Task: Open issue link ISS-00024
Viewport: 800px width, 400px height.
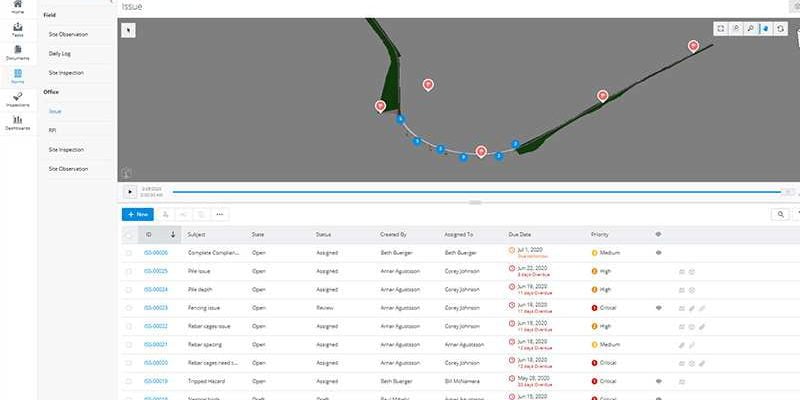Action: point(155,289)
